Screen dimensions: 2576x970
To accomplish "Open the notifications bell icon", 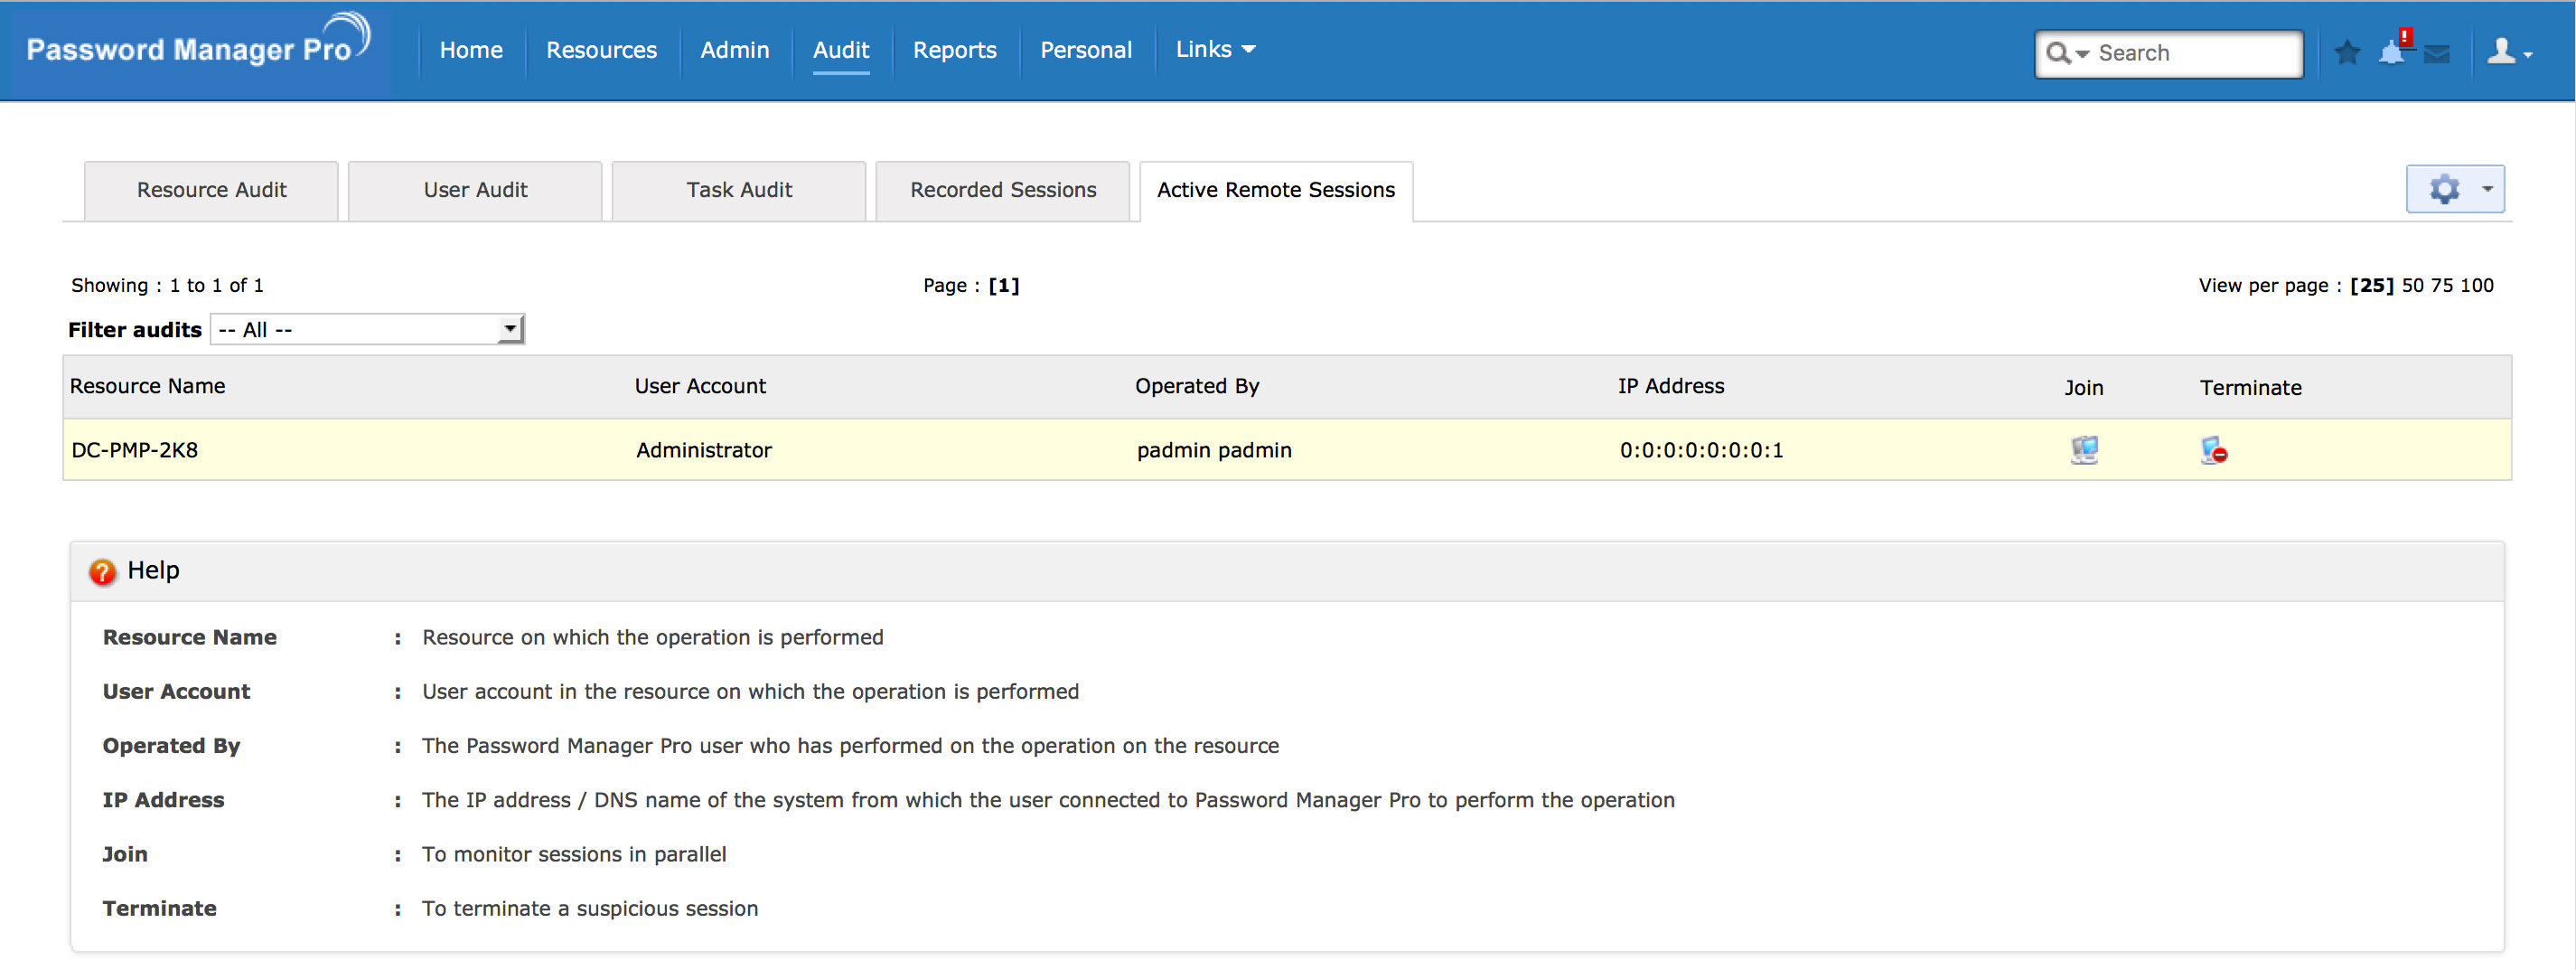I will click(2392, 52).
